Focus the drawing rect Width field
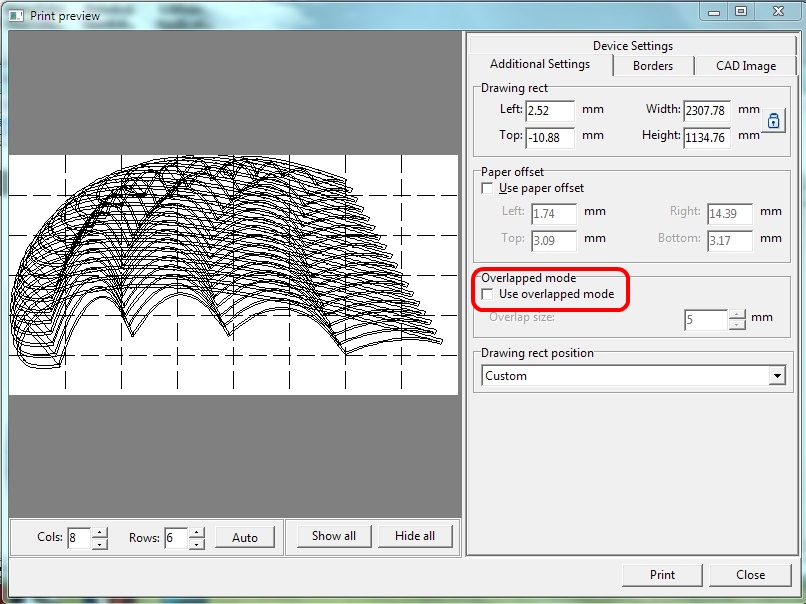Viewport: 806px width, 604px height. pos(706,111)
